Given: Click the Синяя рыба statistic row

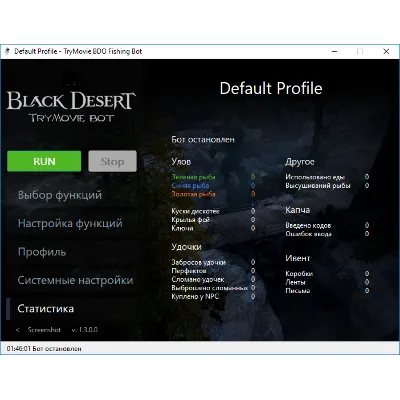Looking at the screenshot, I should (213, 185).
